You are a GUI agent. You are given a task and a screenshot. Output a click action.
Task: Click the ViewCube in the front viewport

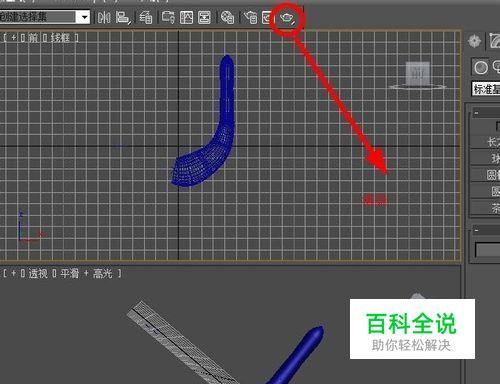click(417, 75)
